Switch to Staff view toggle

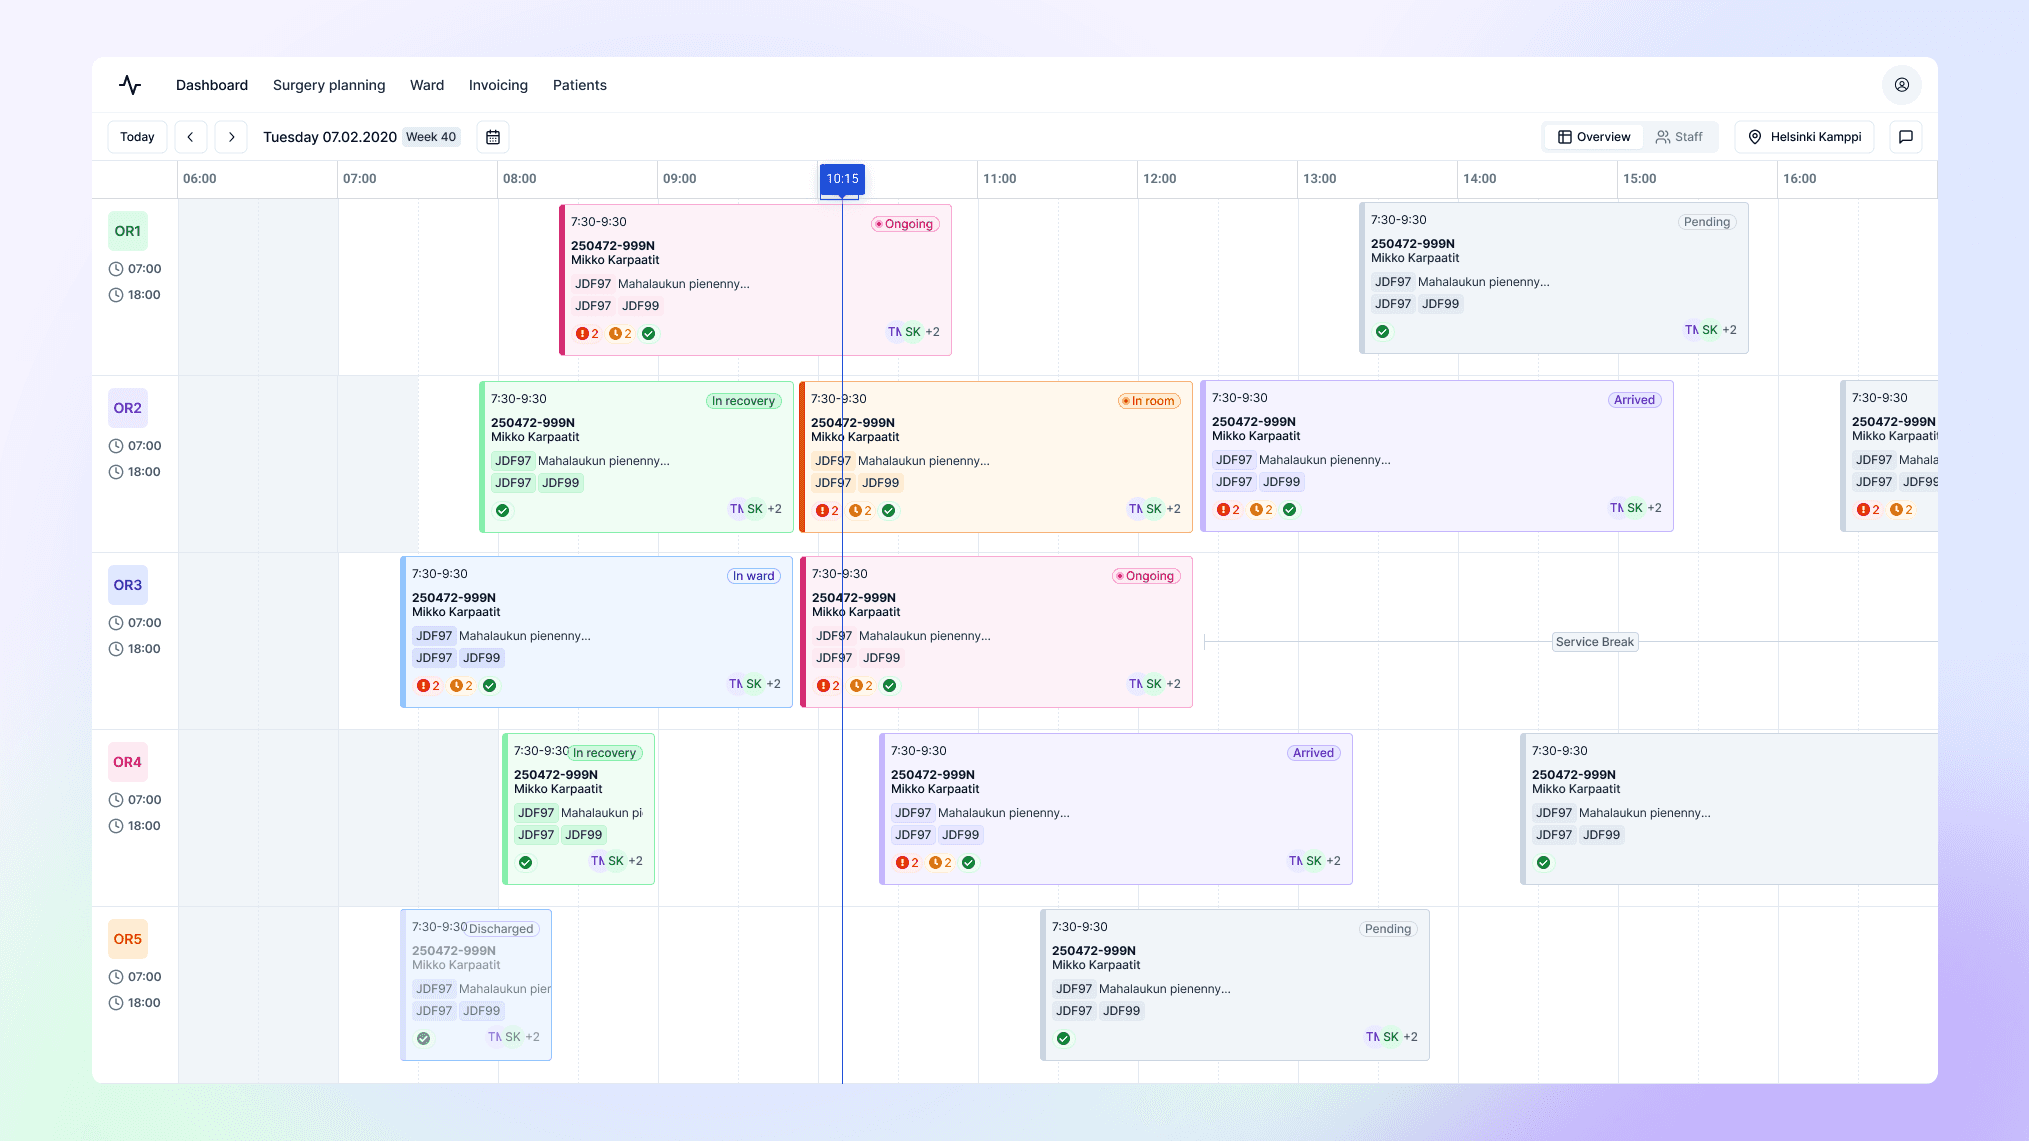tap(1679, 137)
